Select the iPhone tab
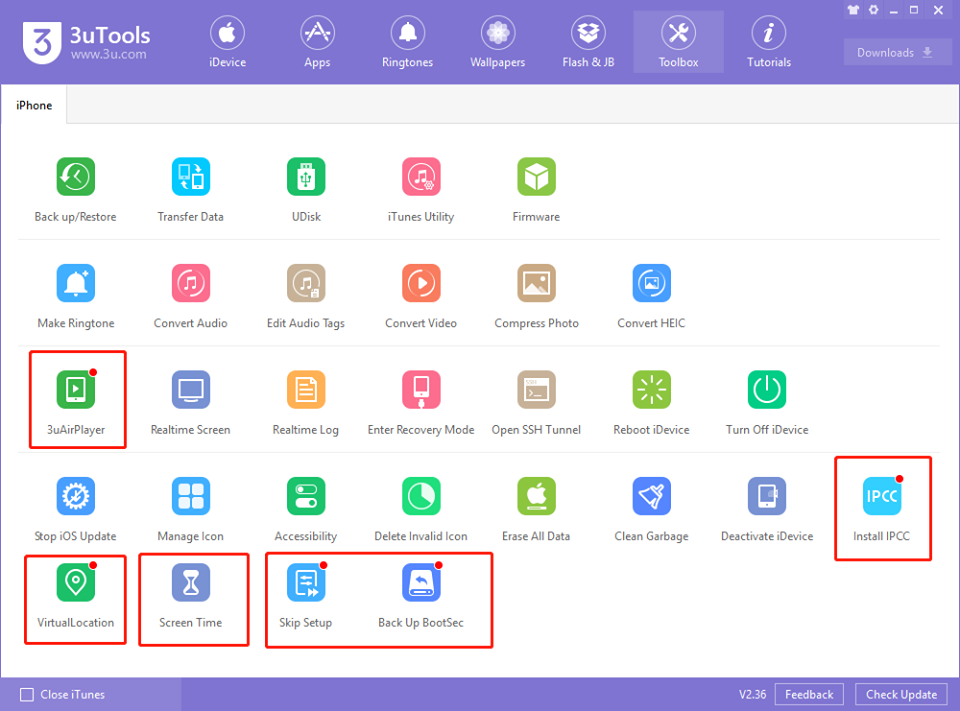Screen dimensions: 960x711 (x=34, y=105)
